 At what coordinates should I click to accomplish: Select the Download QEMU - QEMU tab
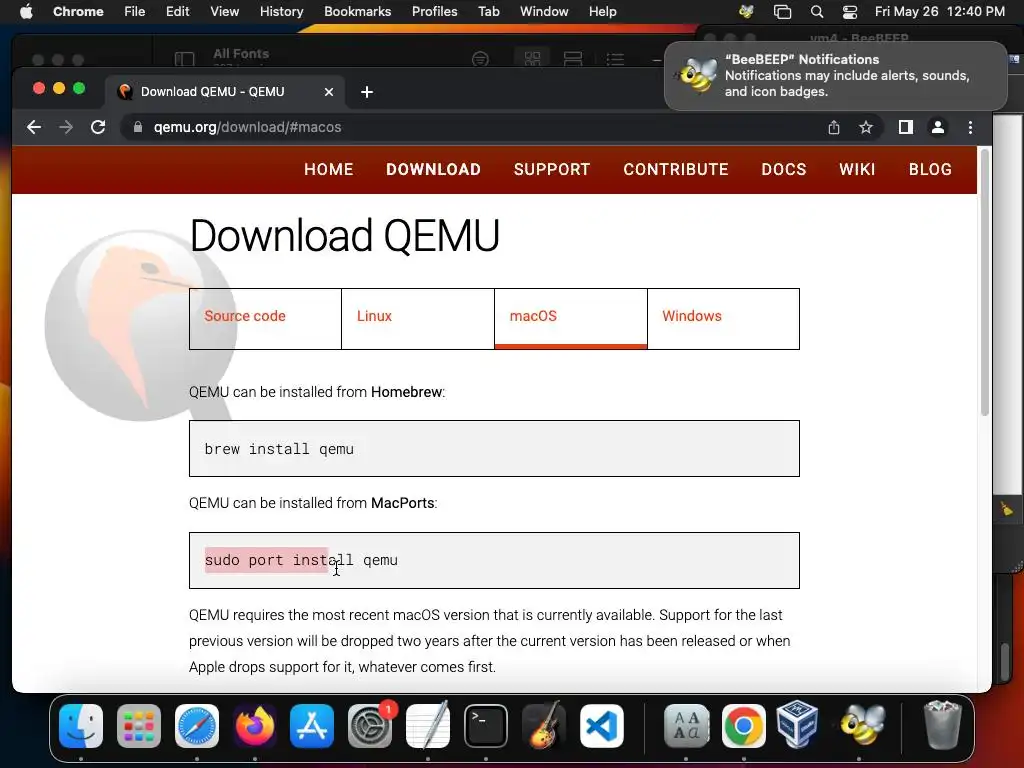pos(224,92)
